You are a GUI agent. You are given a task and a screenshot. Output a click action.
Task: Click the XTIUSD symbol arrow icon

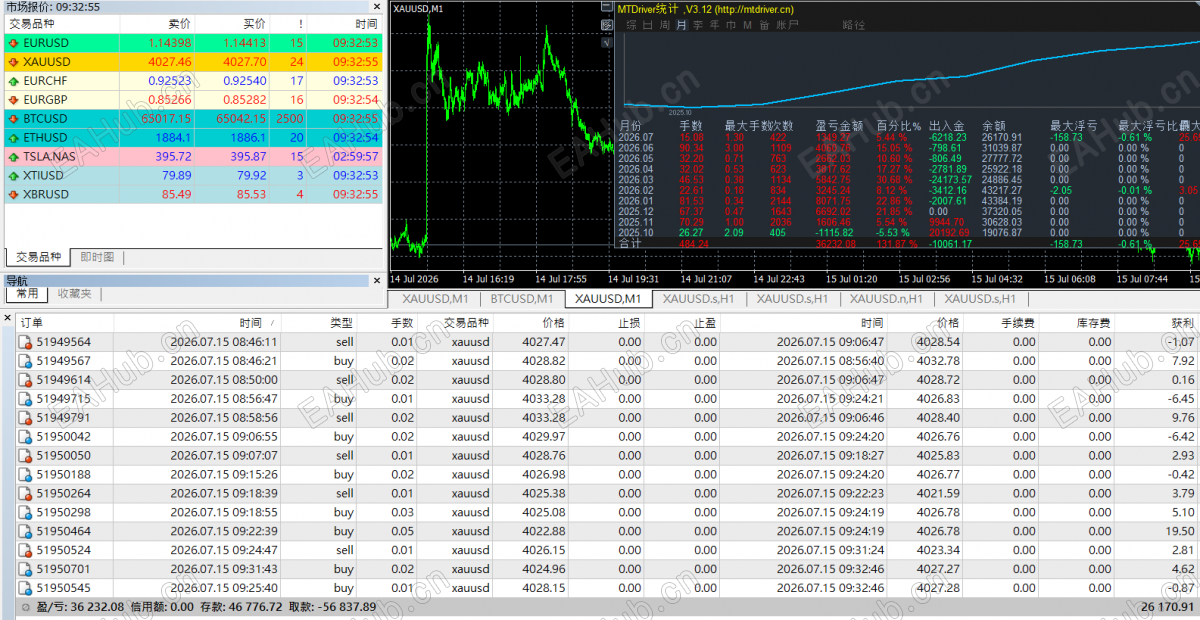point(13,176)
